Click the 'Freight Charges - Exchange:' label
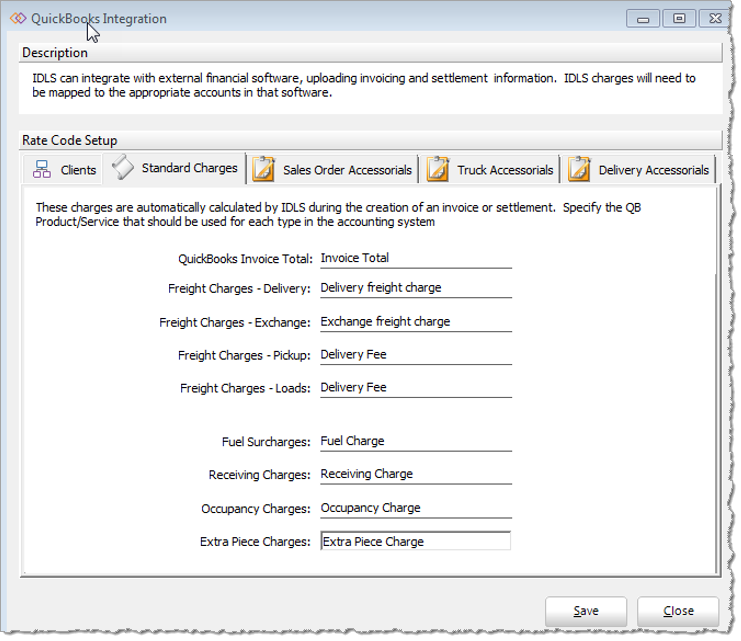The width and height of the screenshot is (741, 641). (235, 322)
